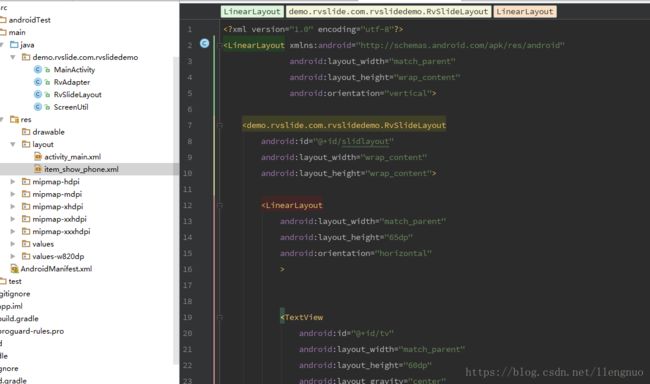
Task: Click the "utf-8" encoding value
Action: coord(377,29)
